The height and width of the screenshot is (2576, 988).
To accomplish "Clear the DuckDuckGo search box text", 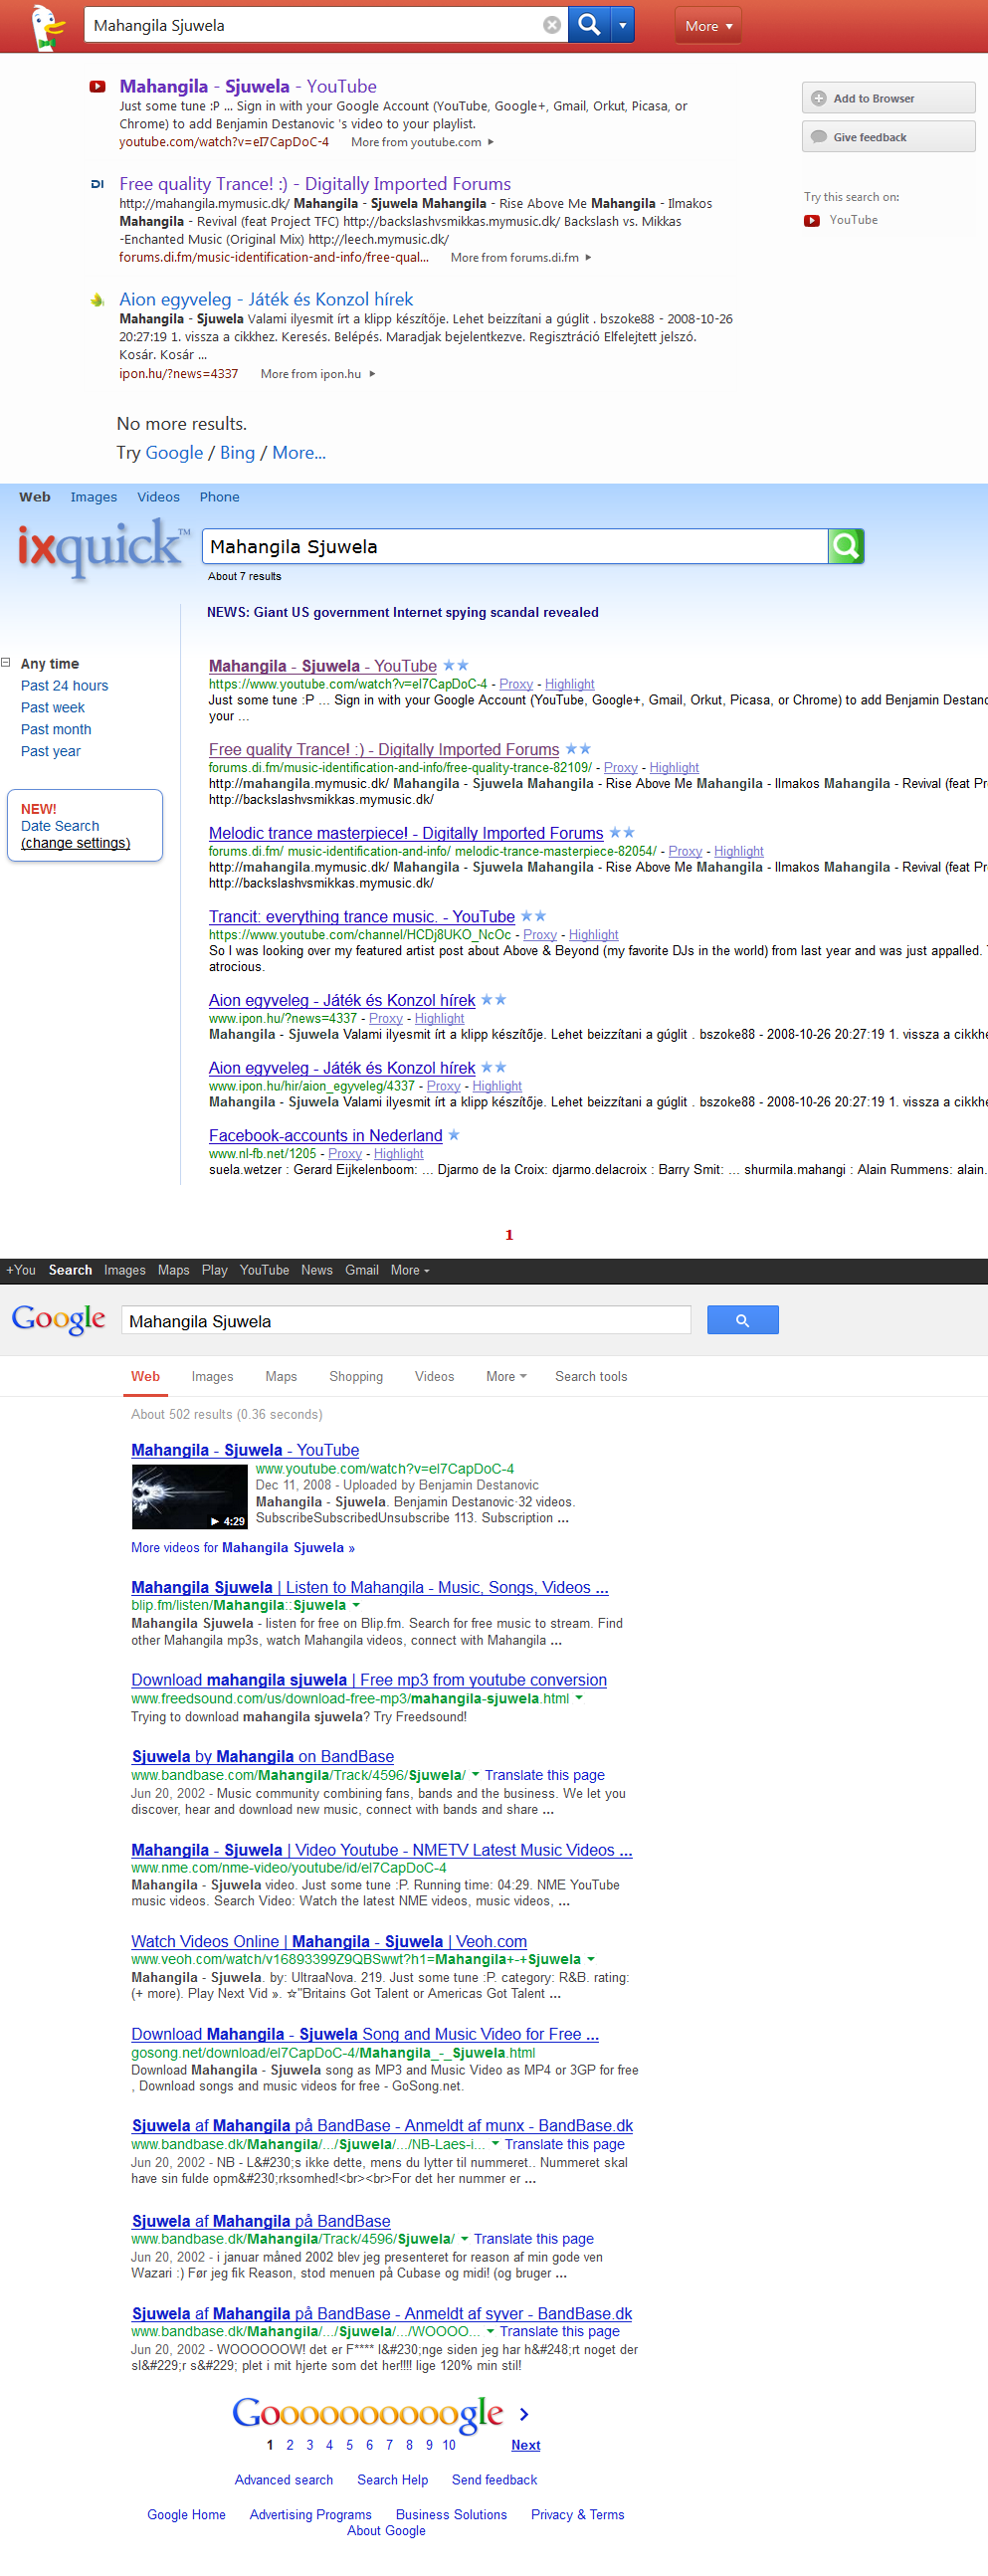I will pyautogui.click(x=551, y=25).
